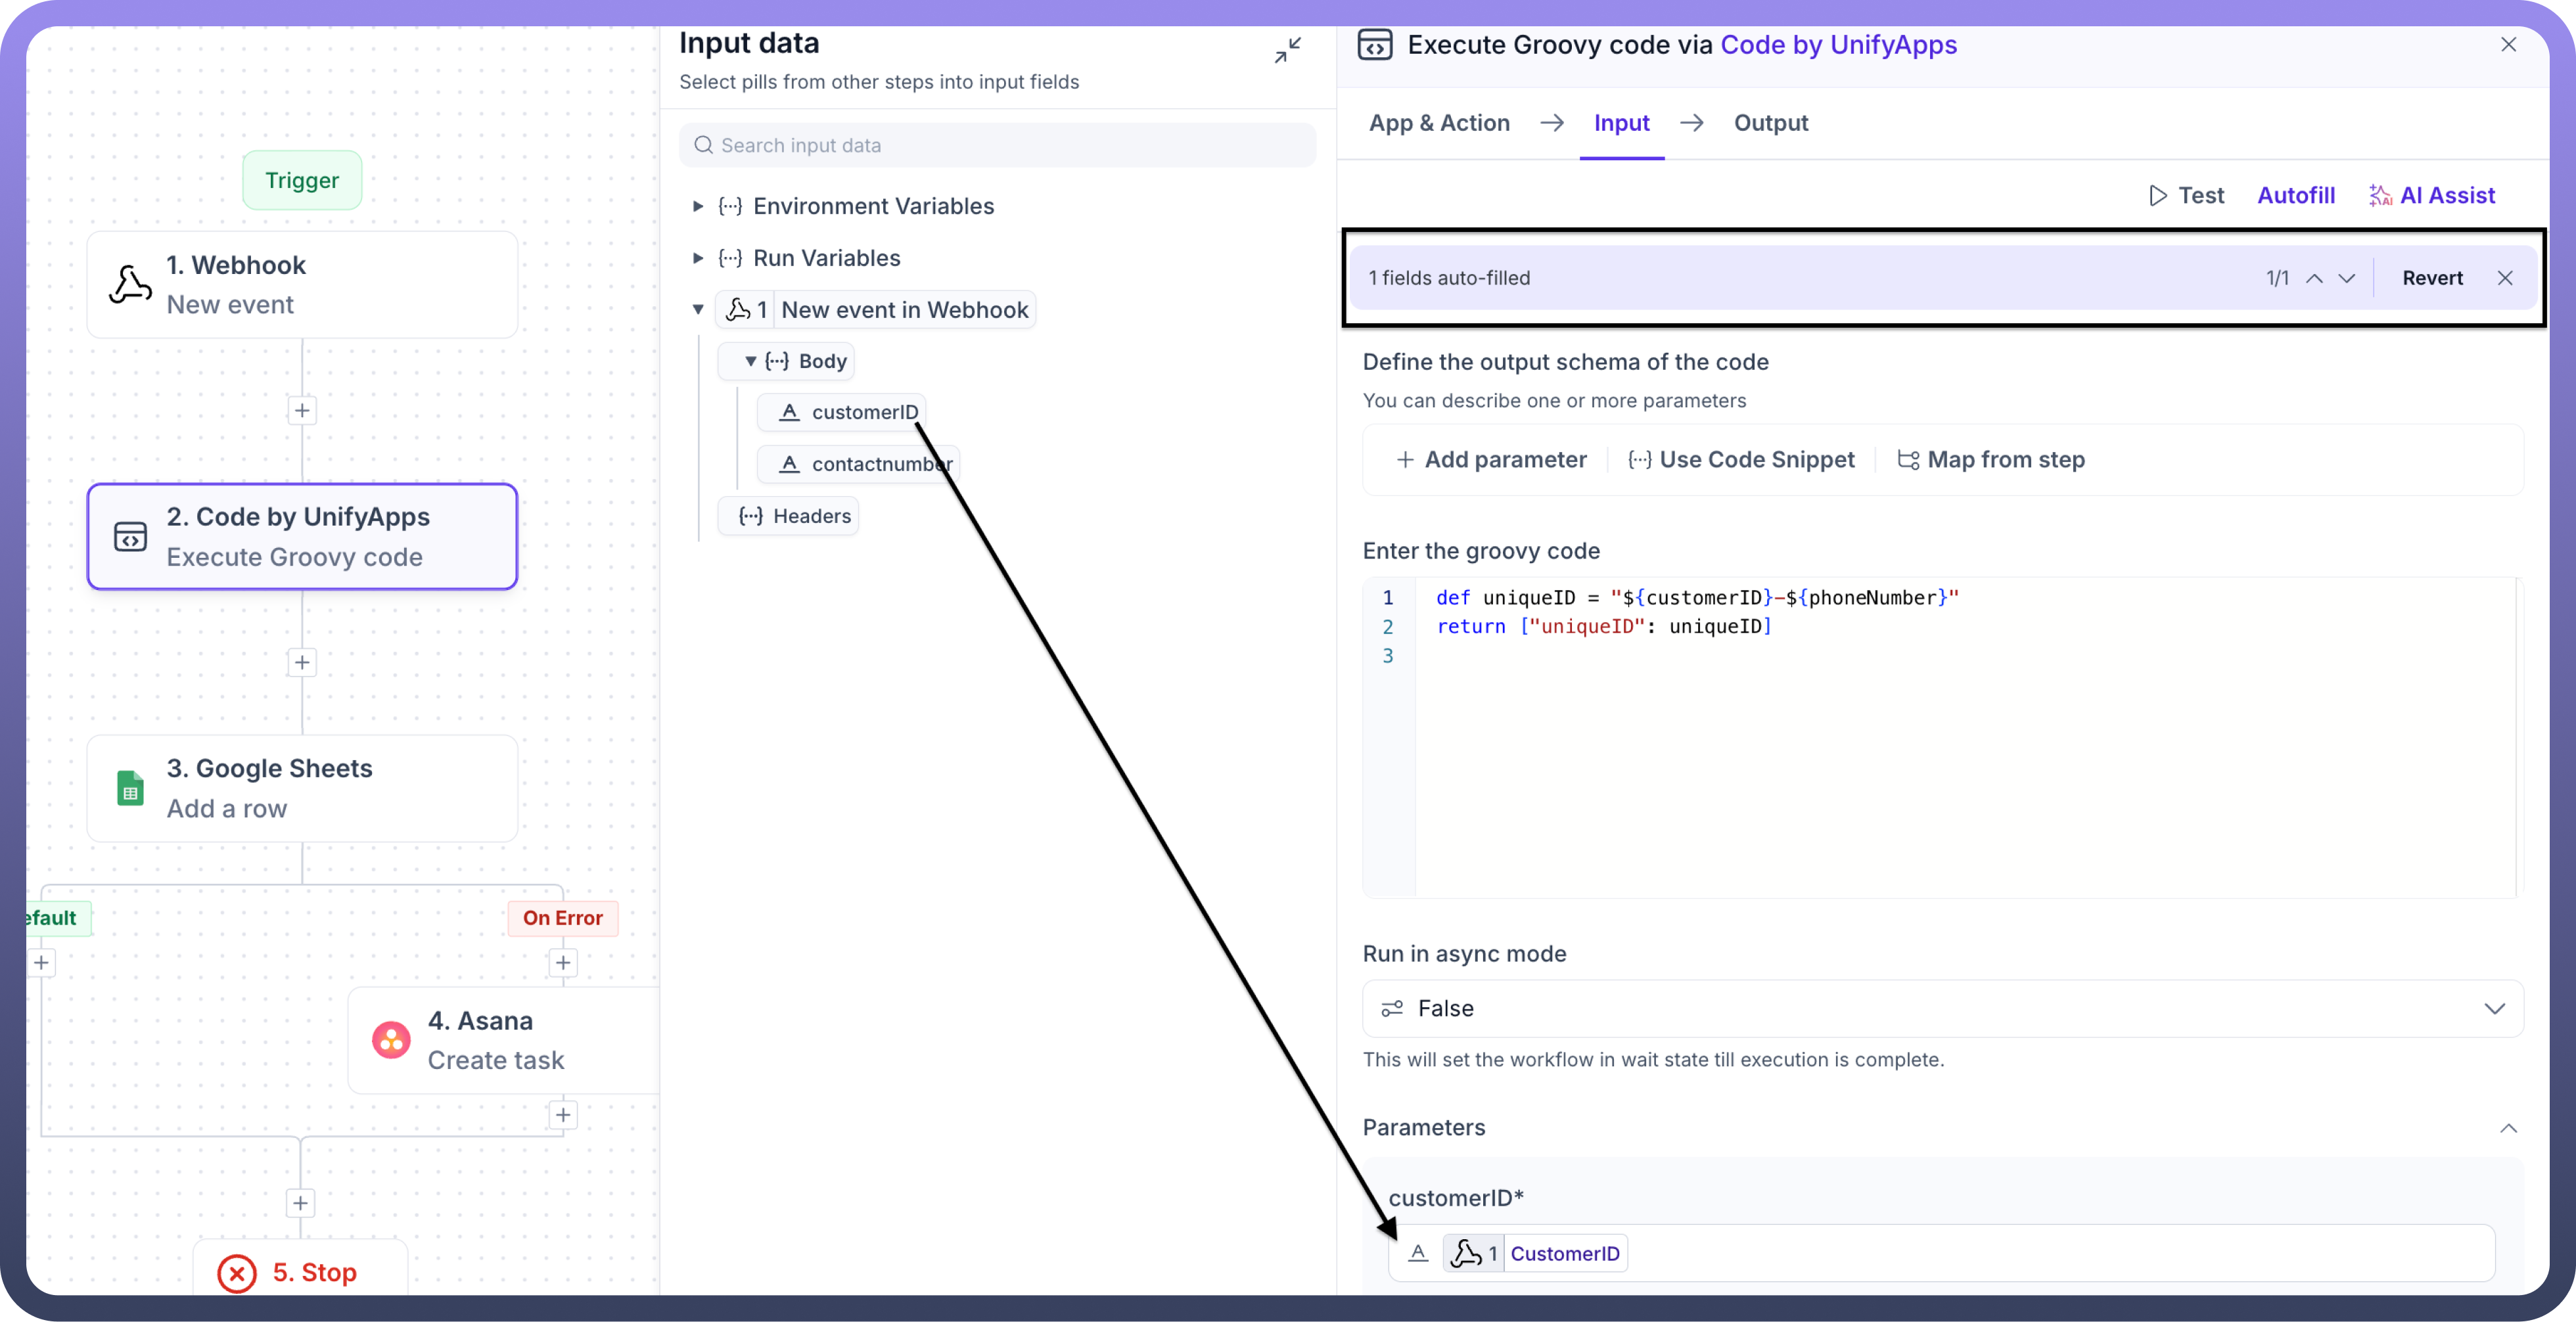This screenshot has height=1322, width=2576.
Task: Expand Environment Variables tree node
Action: [698, 206]
